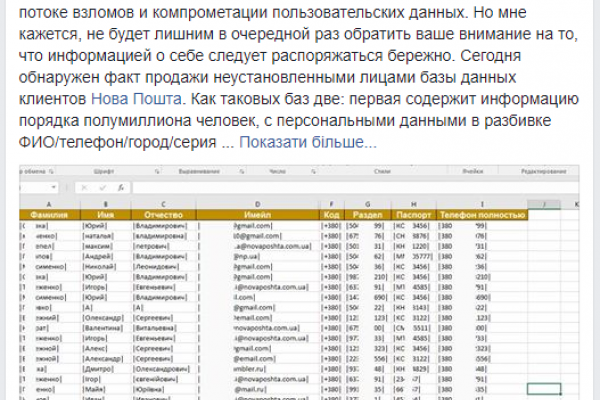The height and width of the screenshot is (400, 600).
Task: Click the Код header cell
Action: click(331, 215)
